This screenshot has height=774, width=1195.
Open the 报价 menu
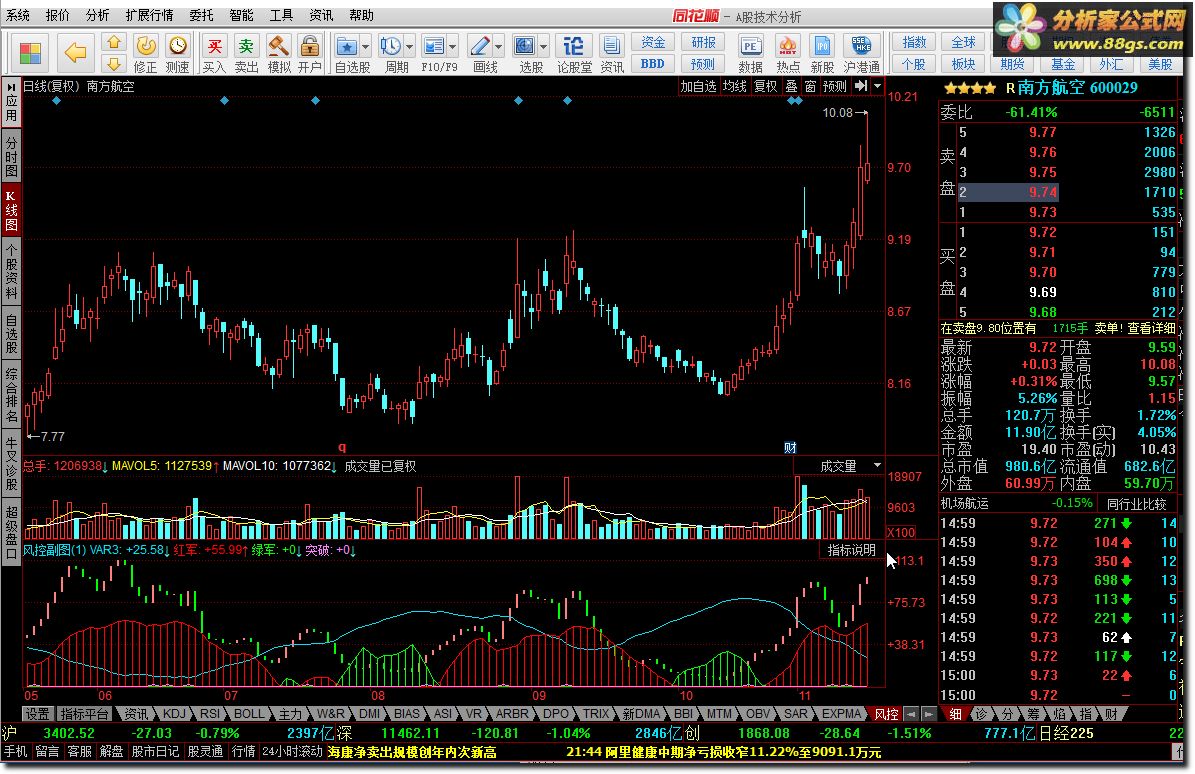(x=58, y=15)
